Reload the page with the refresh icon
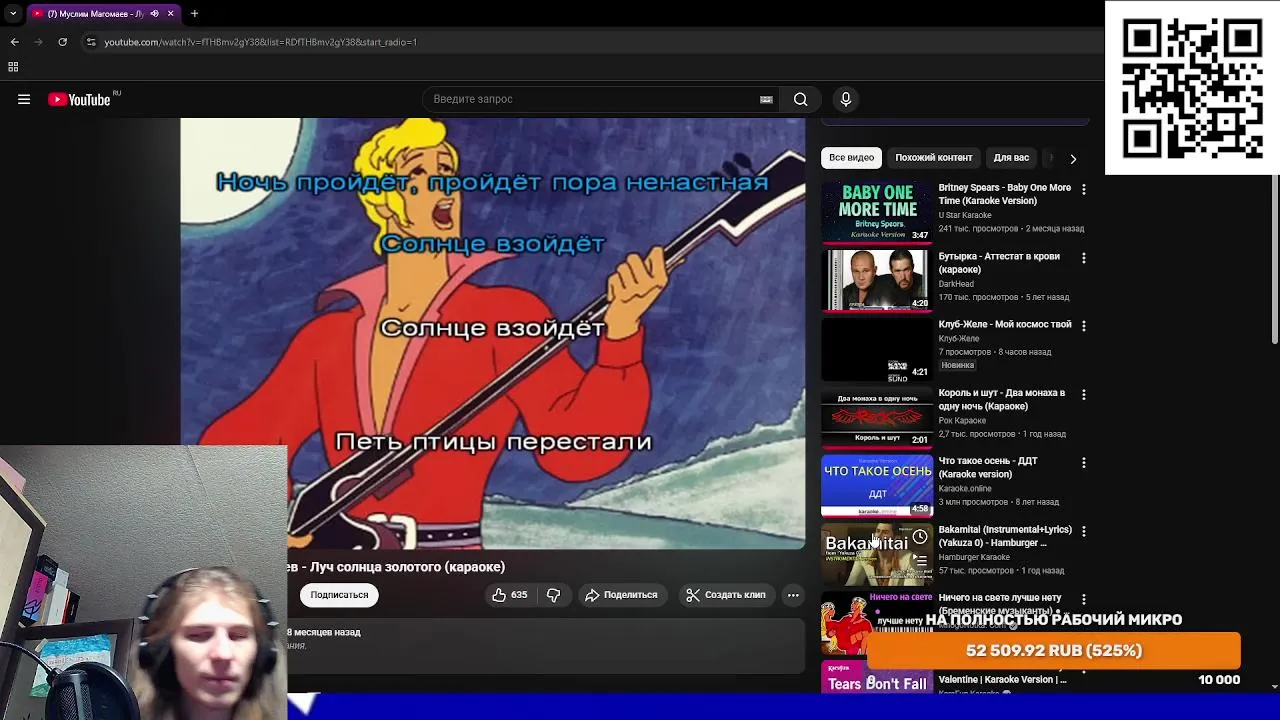 click(x=62, y=42)
